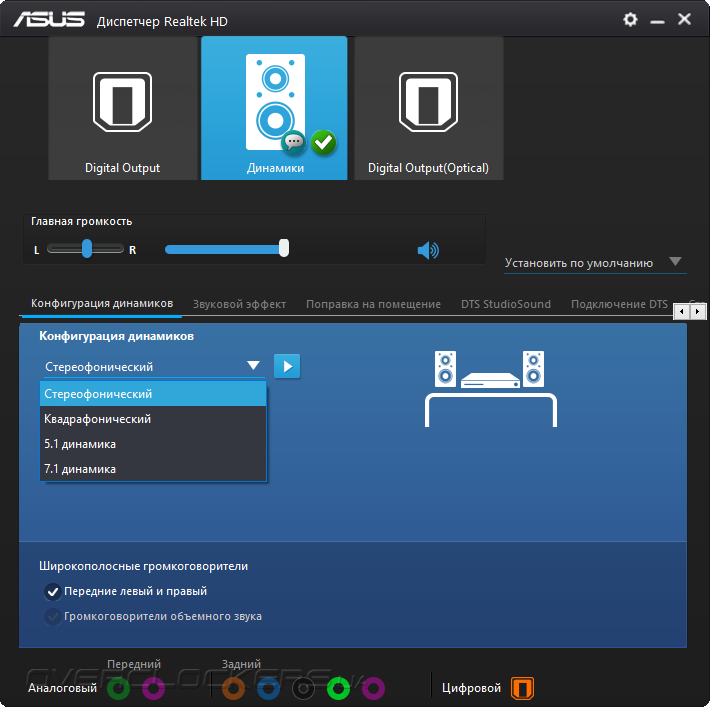The width and height of the screenshot is (710, 707).
Task: Minimize the Realtek HD manager window
Action: click(x=657, y=21)
